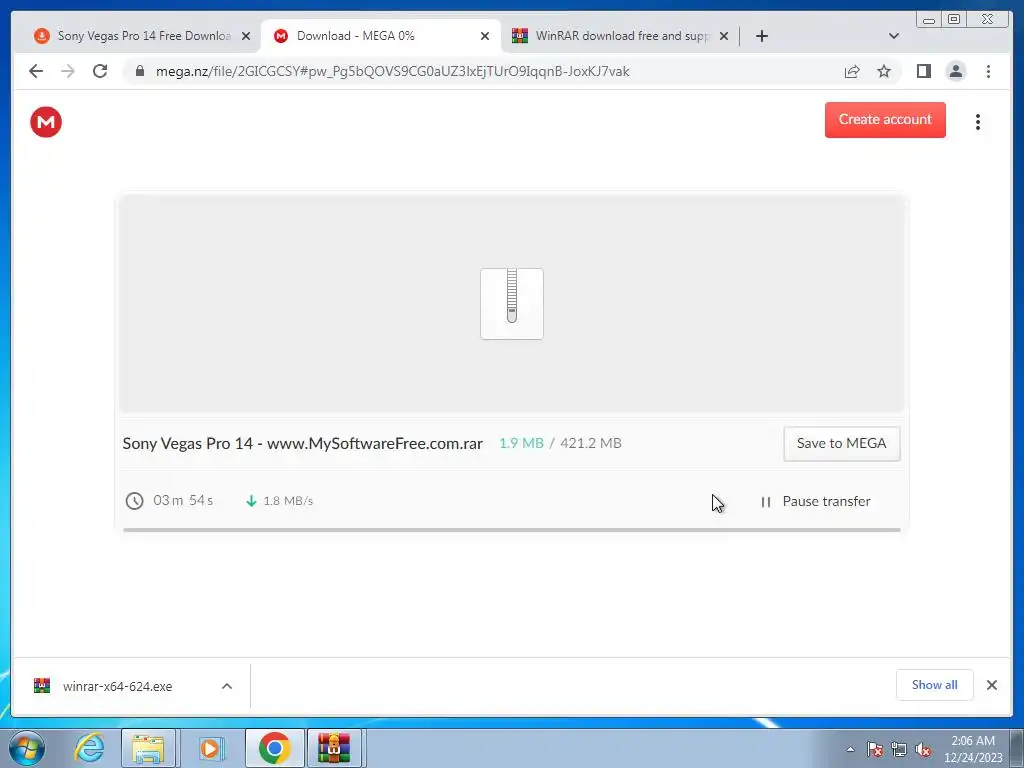This screenshot has width=1024, height=768.
Task: Click the 03m 54s remaining time
Action: pyautogui.click(x=183, y=500)
